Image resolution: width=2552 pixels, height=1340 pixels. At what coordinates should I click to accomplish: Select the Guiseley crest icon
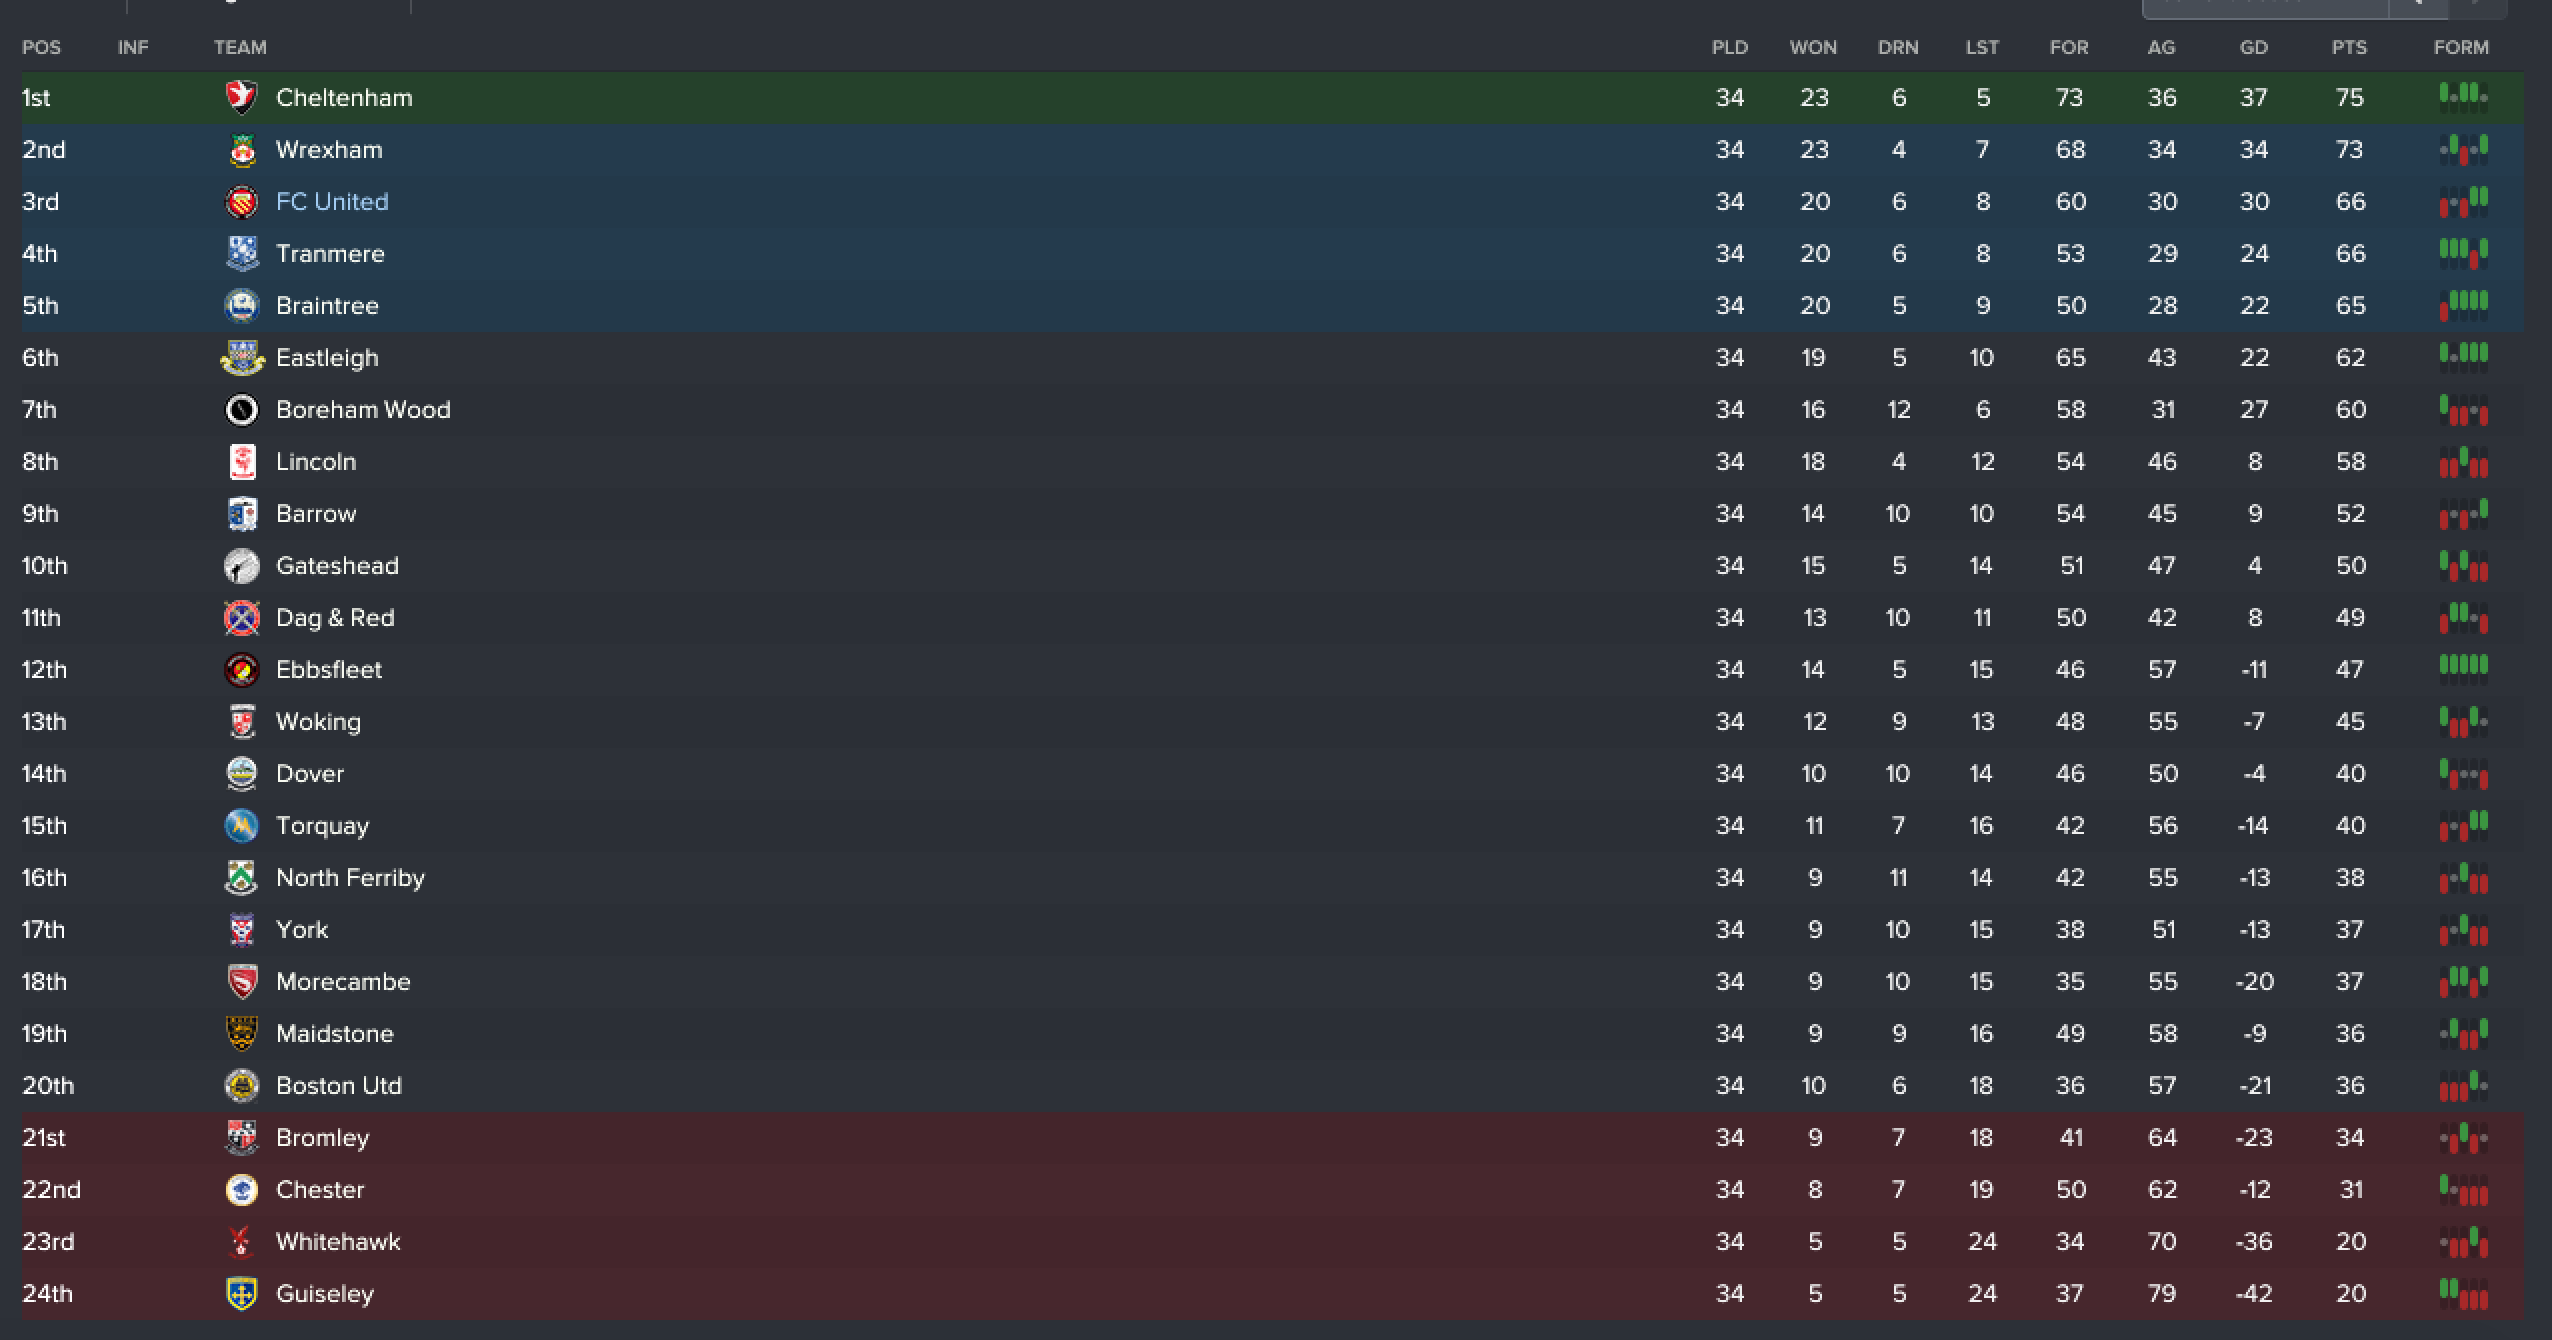[241, 1293]
